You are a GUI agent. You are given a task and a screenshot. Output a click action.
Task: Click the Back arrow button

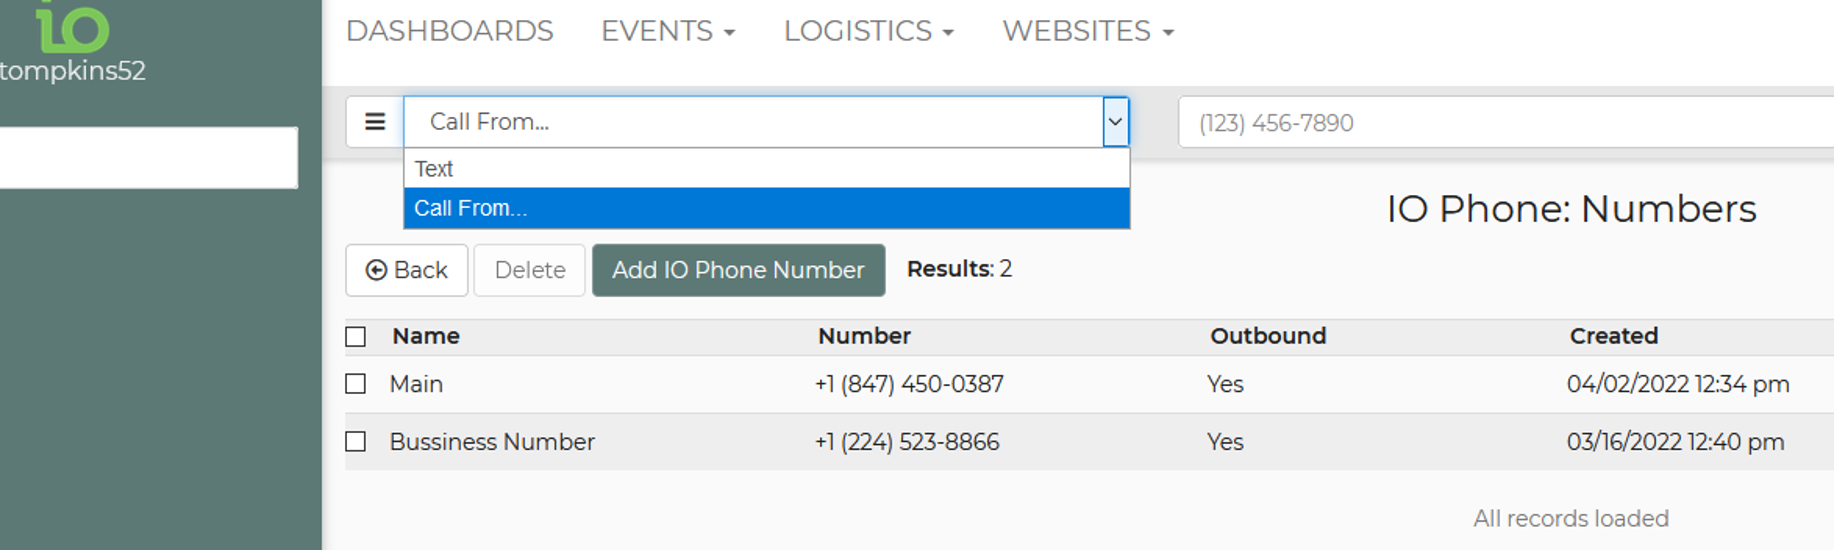(407, 270)
